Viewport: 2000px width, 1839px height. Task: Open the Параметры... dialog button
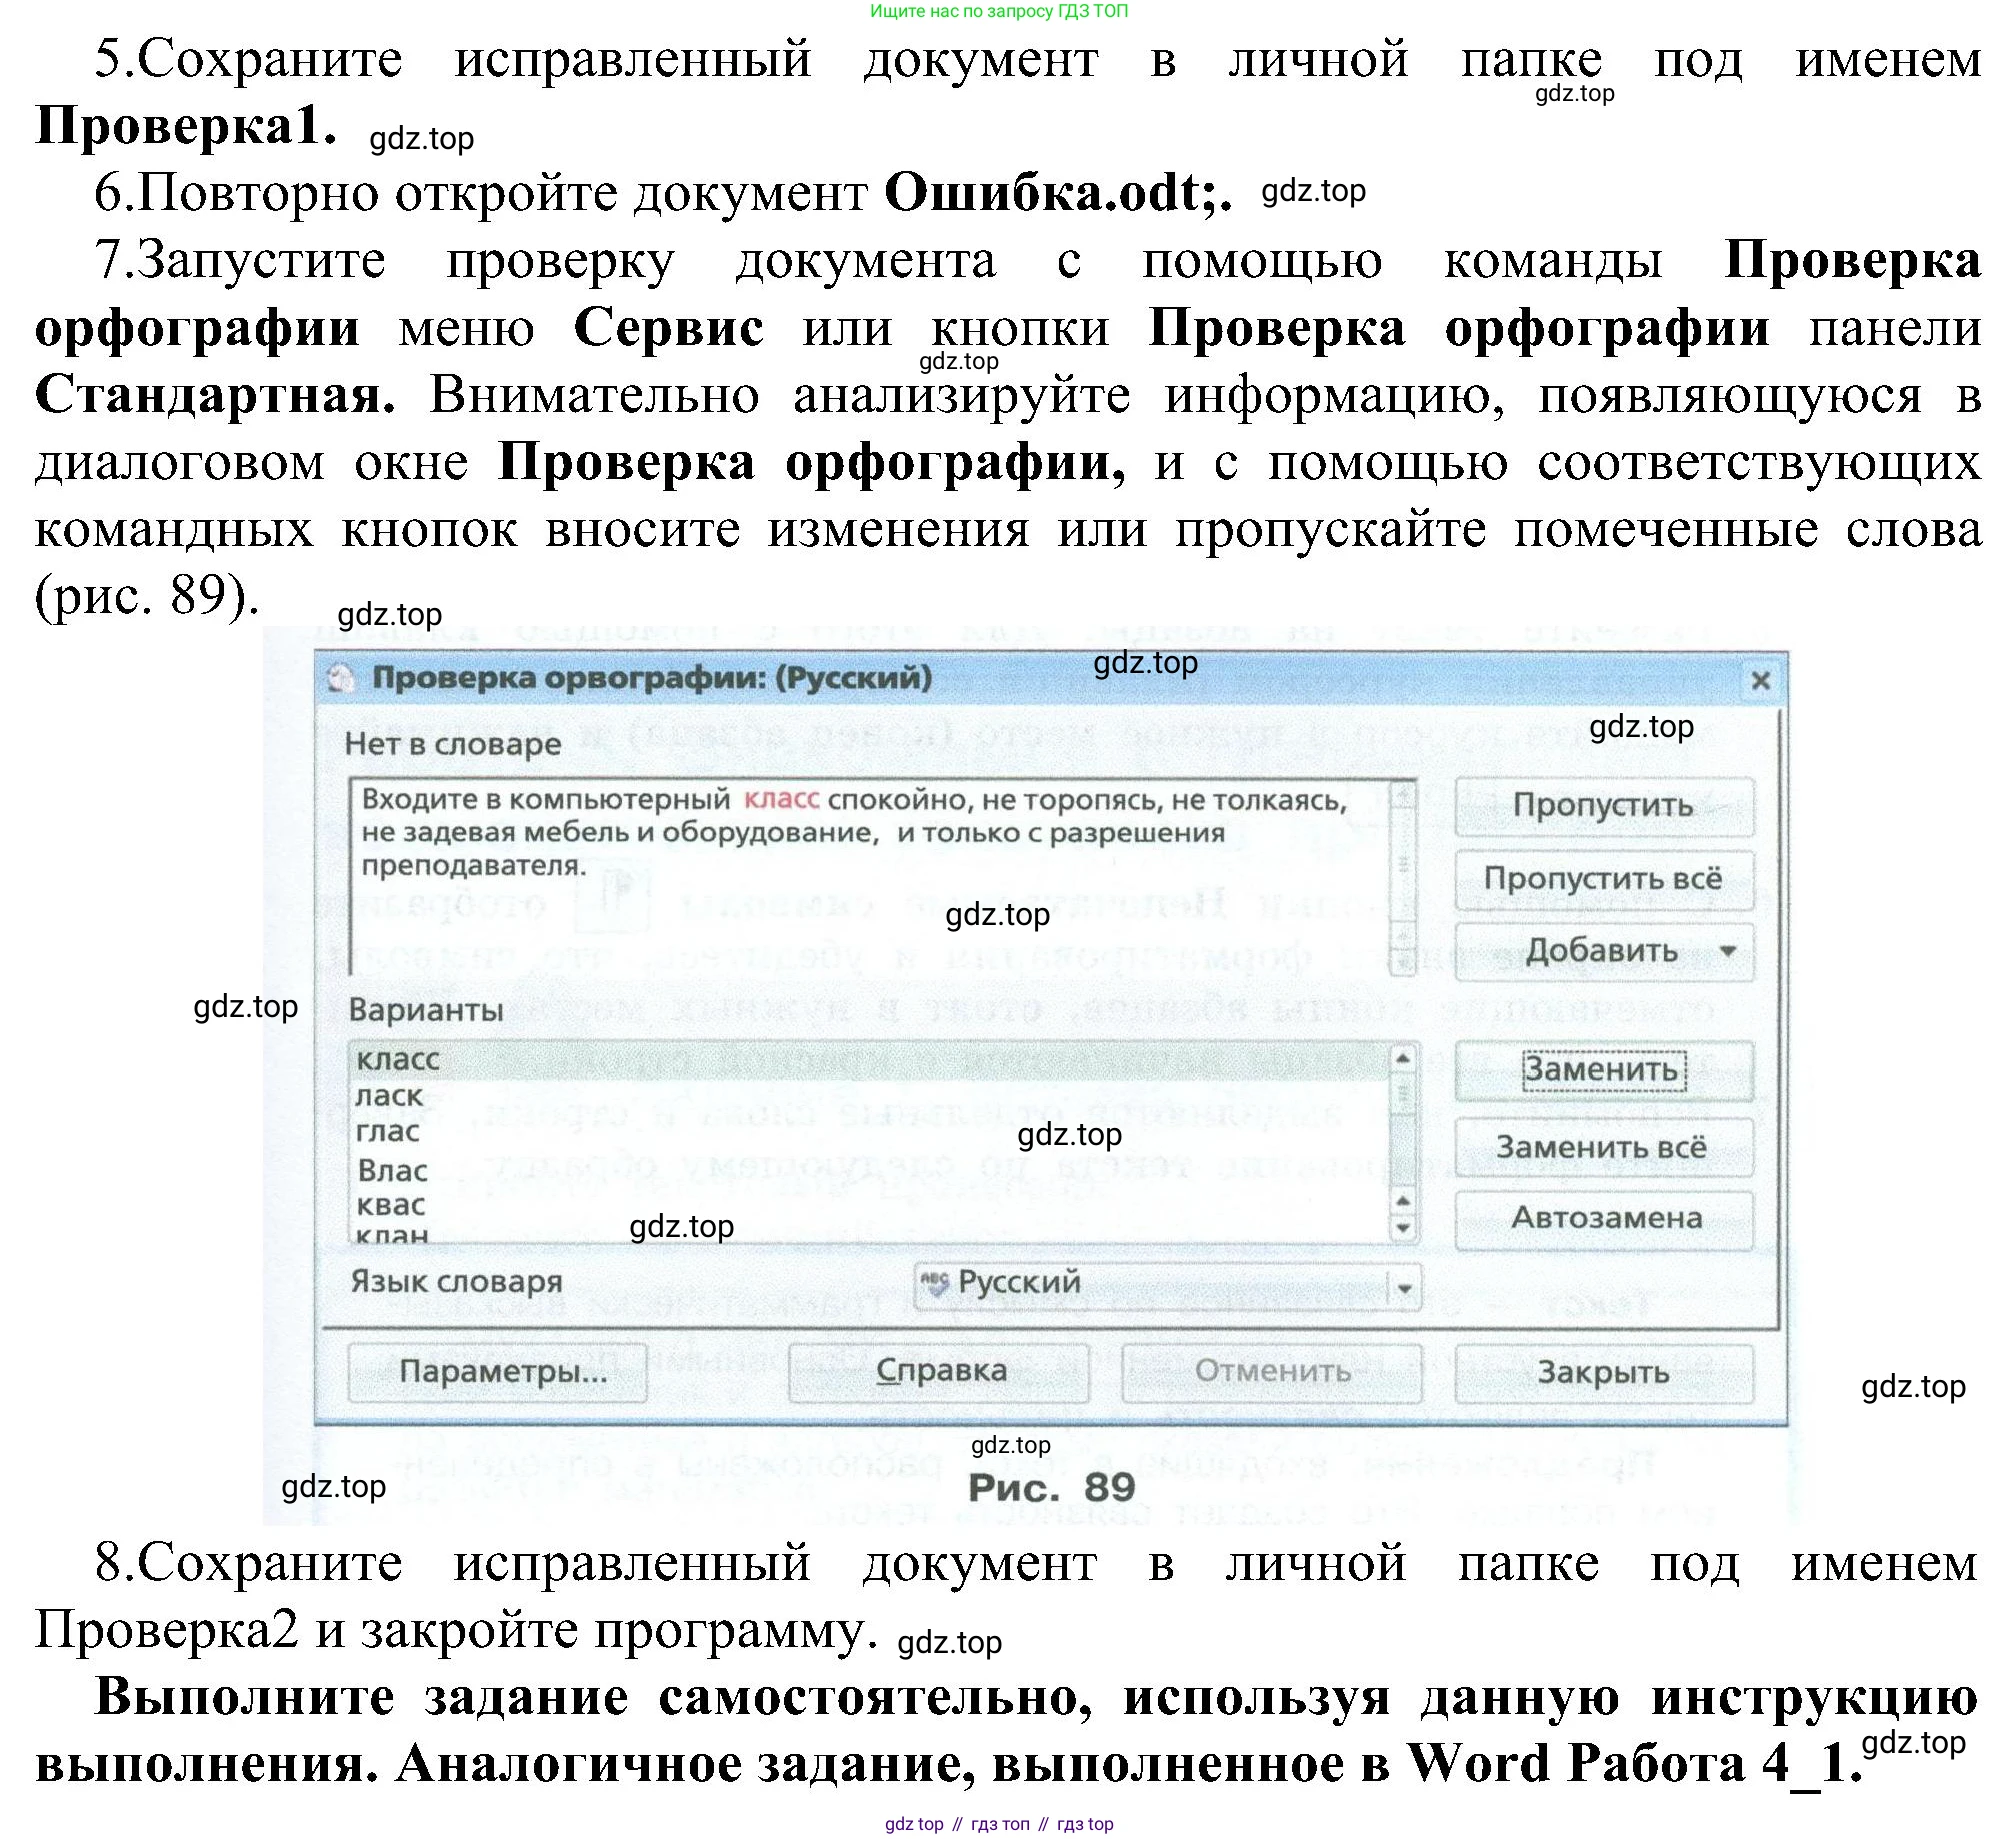tap(497, 1372)
